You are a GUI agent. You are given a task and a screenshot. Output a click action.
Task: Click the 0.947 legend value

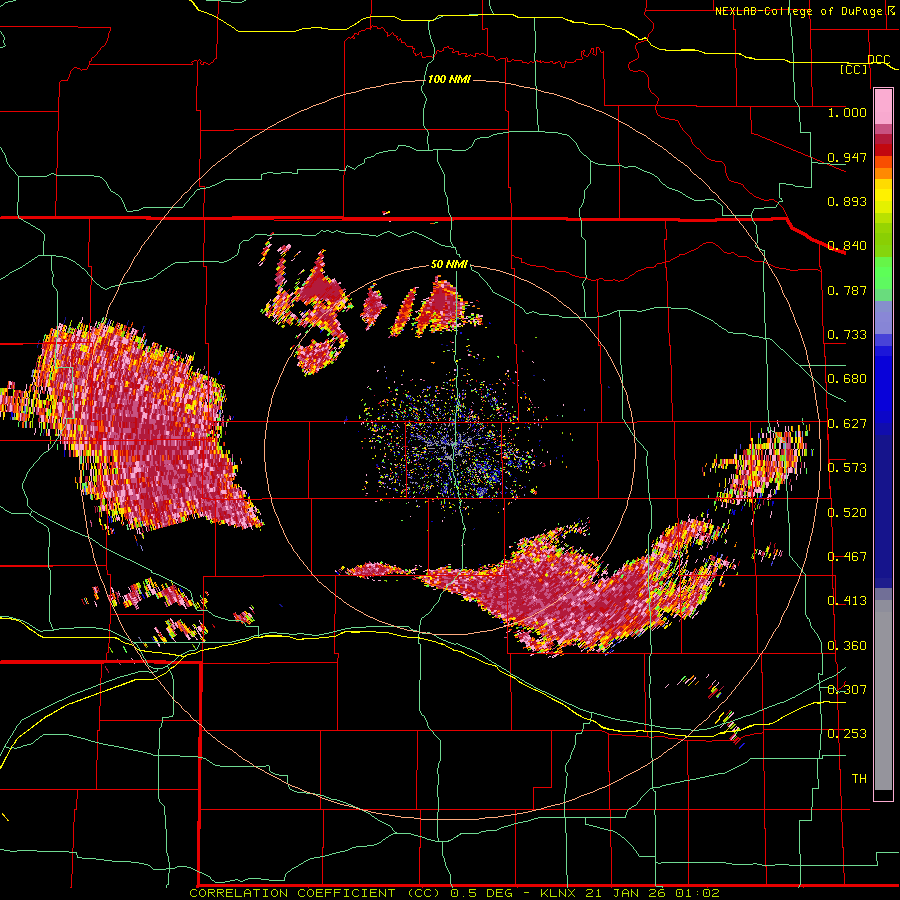pos(847,157)
